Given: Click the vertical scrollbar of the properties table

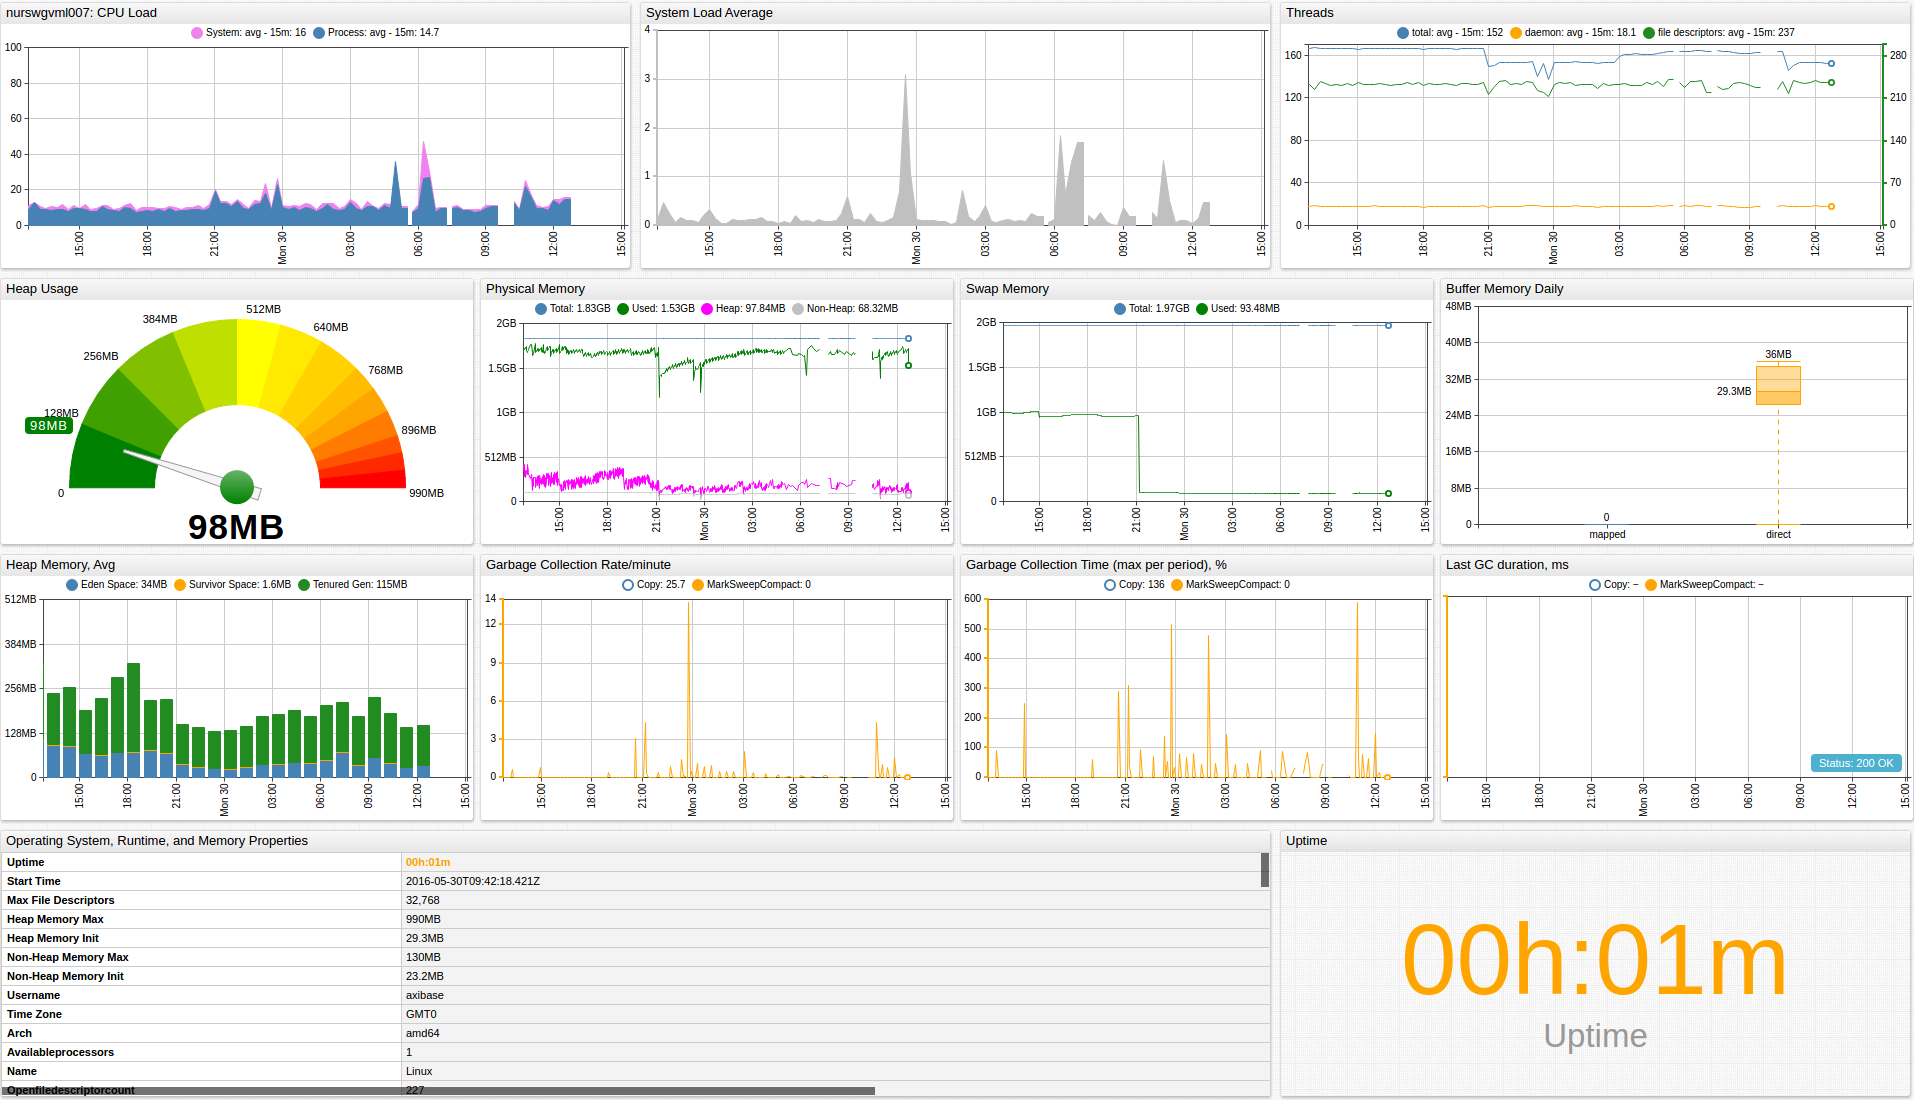Looking at the screenshot, I should [x=1265, y=870].
